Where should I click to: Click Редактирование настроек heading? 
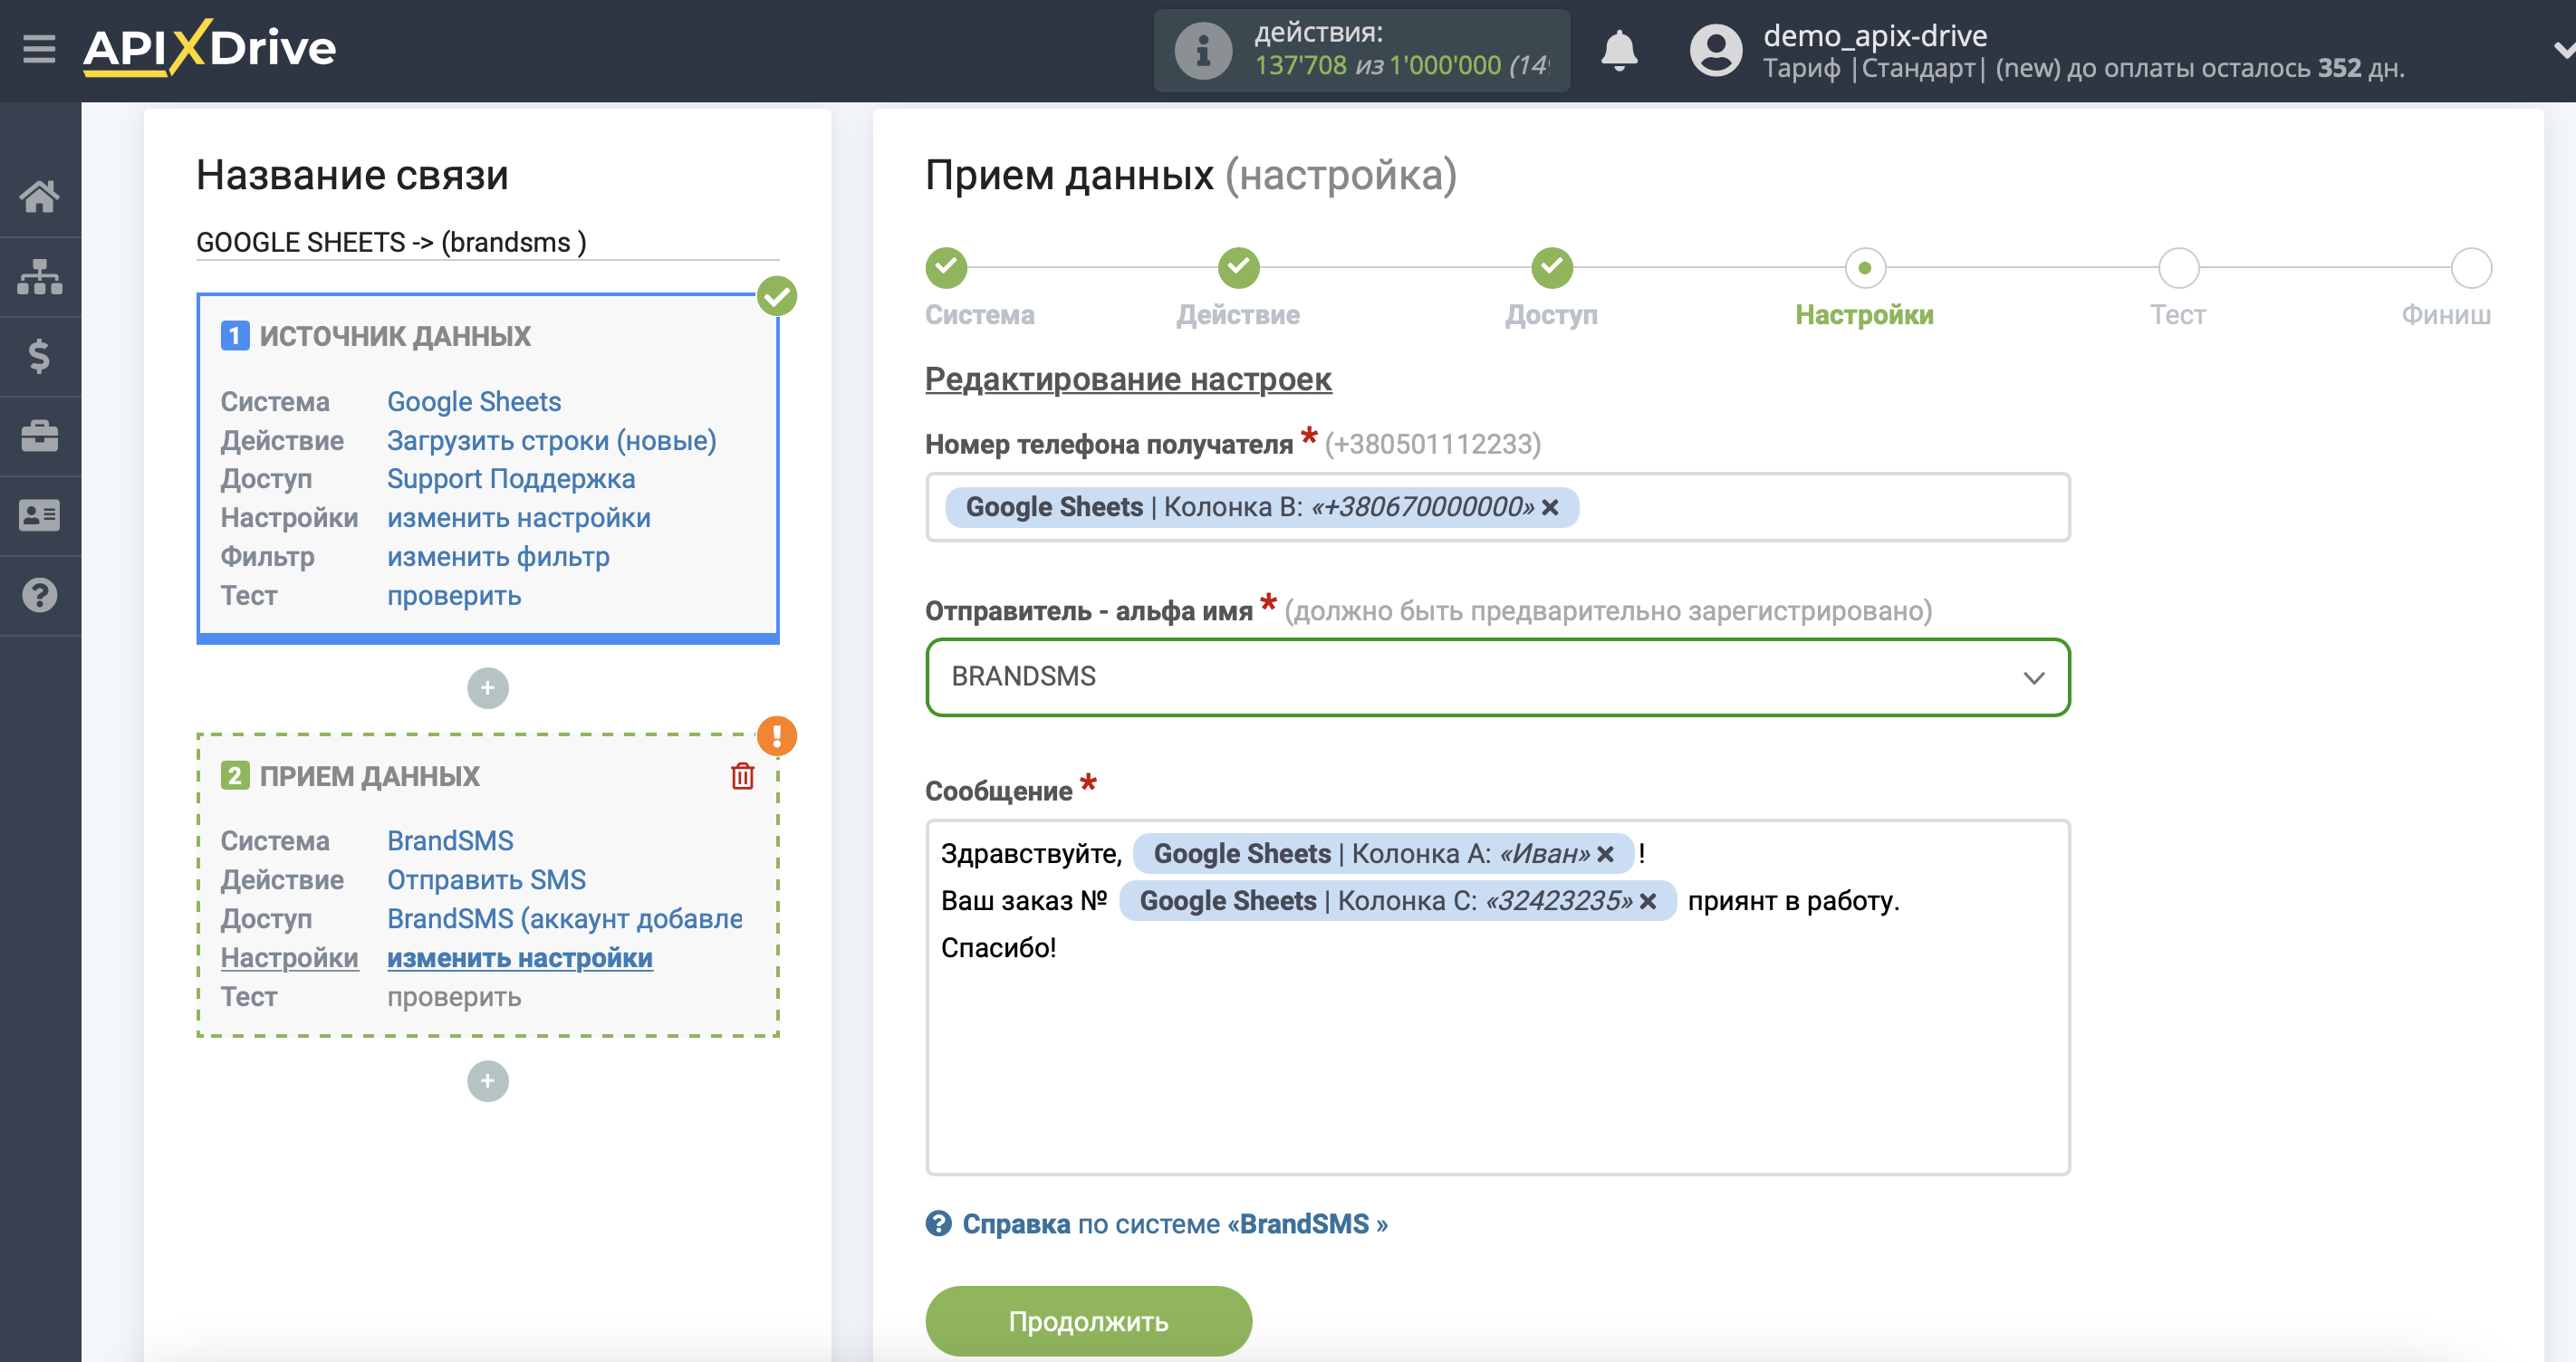pos(1128,379)
